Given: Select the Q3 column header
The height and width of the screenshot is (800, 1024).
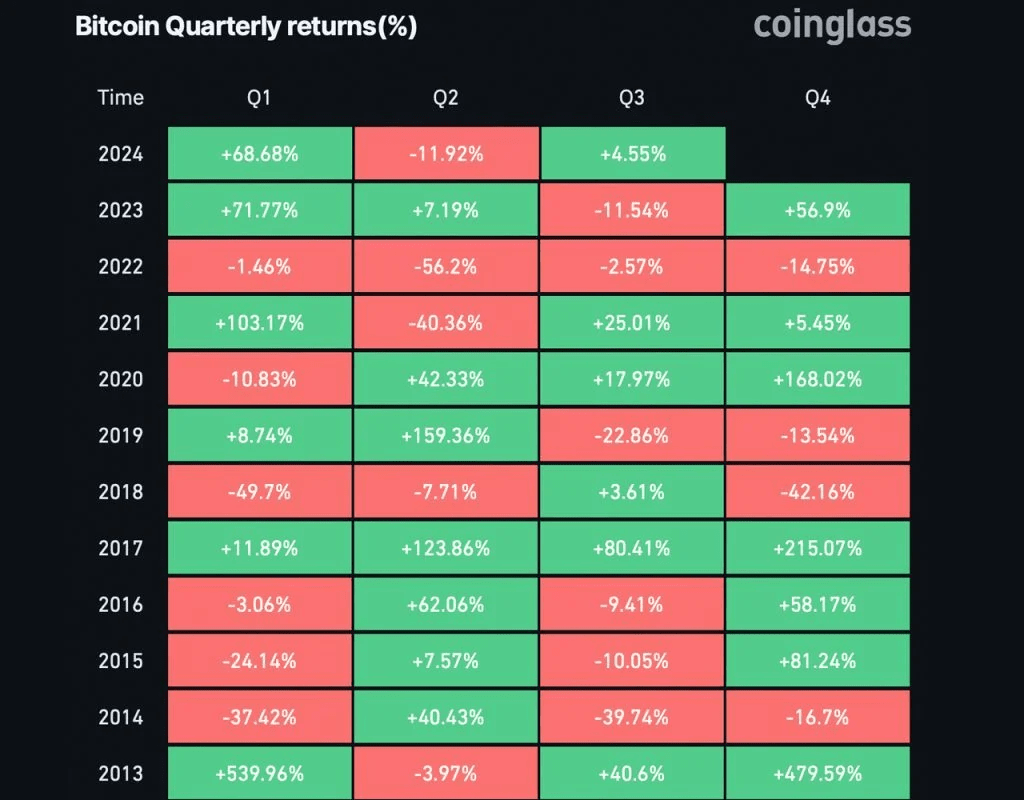Looking at the screenshot, I should click(x=632, y=98).
